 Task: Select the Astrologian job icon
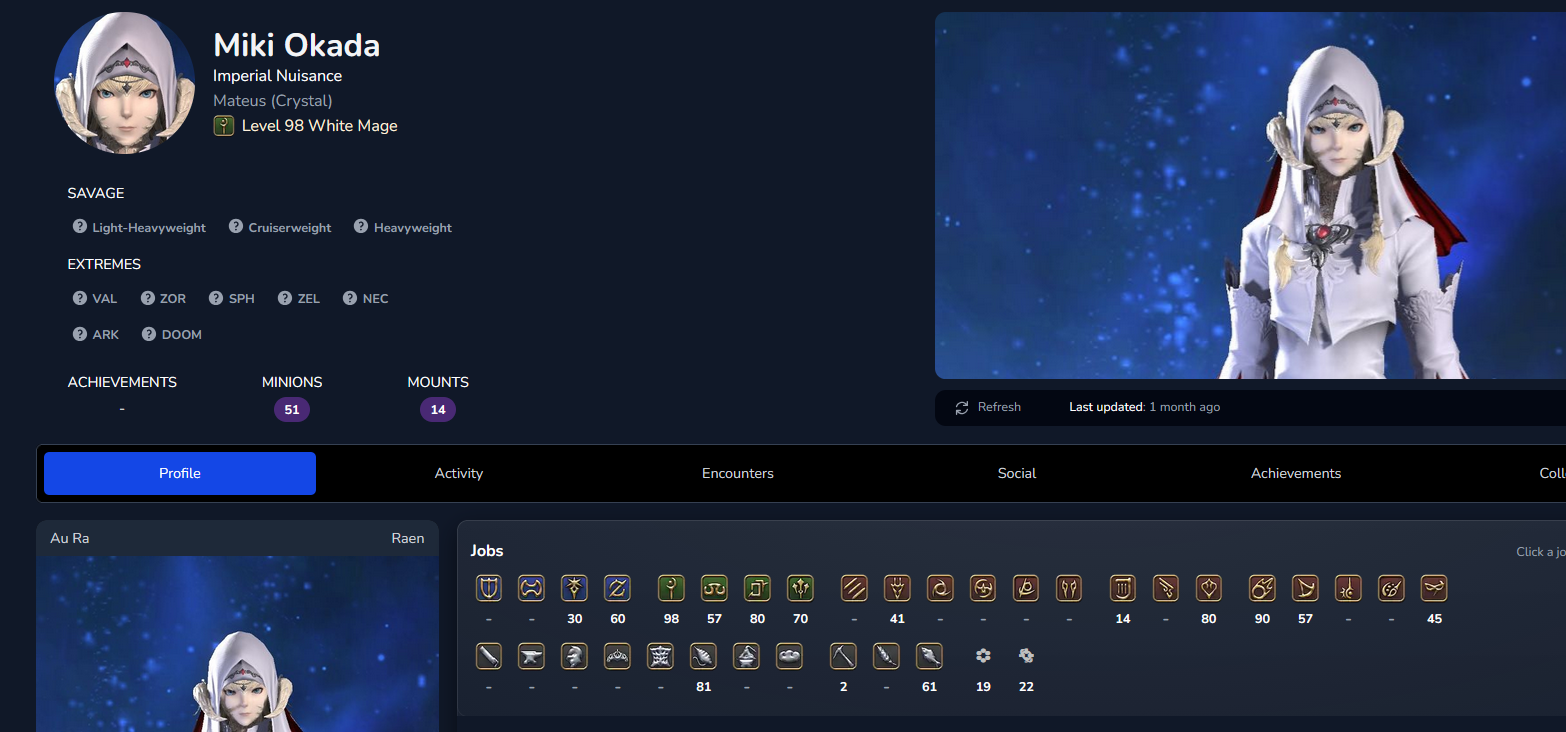pos(757,588)
